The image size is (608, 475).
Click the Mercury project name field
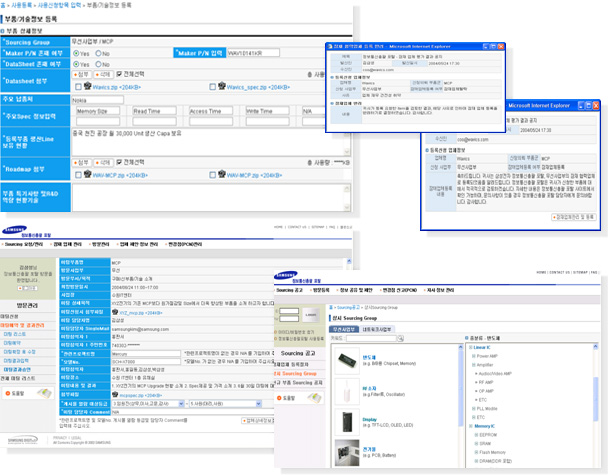(x=146, y=354)
